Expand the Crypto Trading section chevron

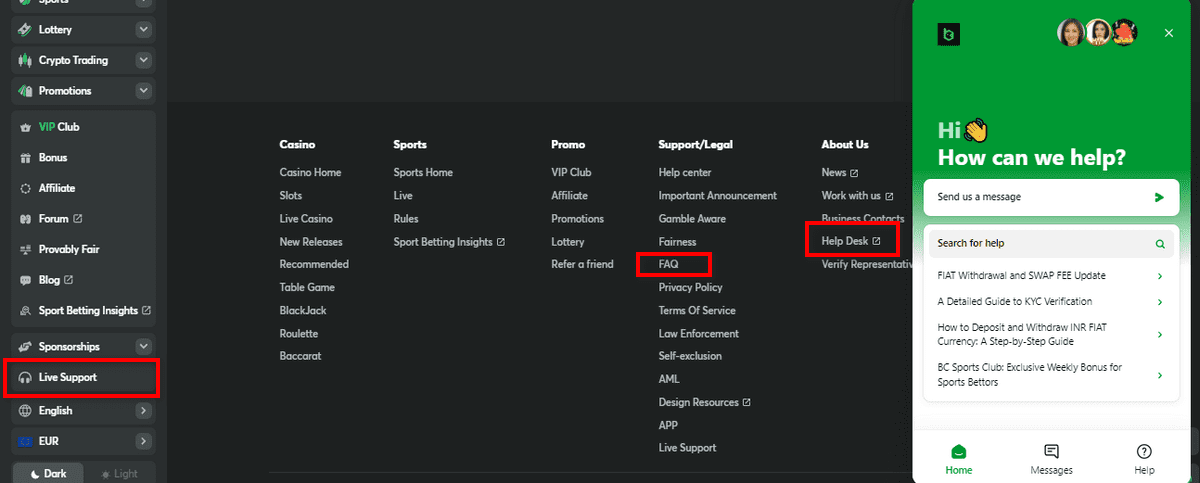pos(143,60)
